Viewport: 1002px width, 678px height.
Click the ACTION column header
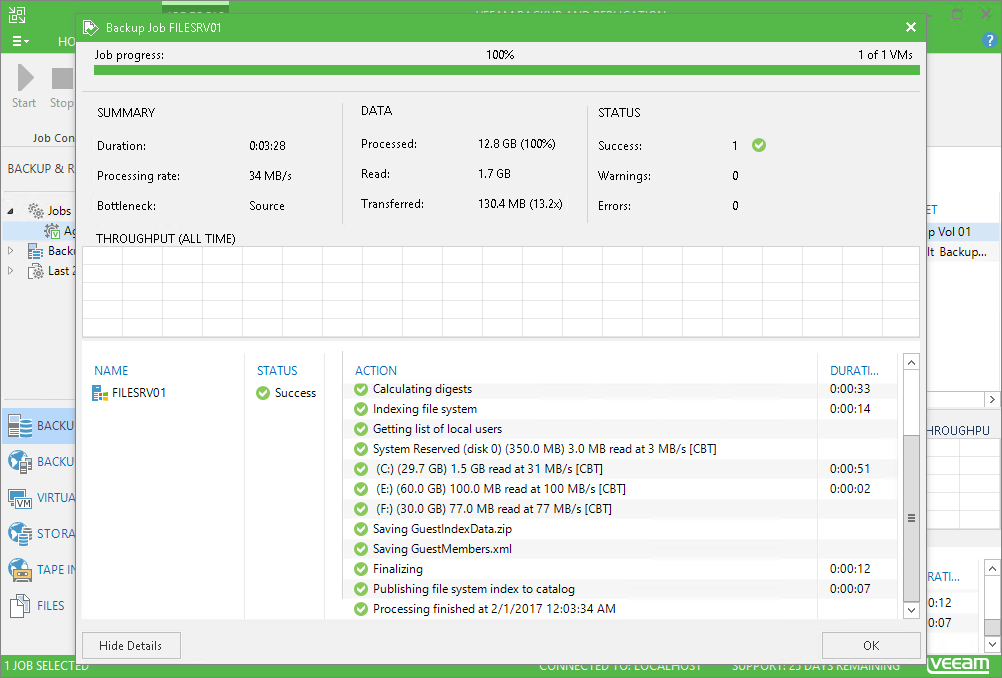pos(376,371)
